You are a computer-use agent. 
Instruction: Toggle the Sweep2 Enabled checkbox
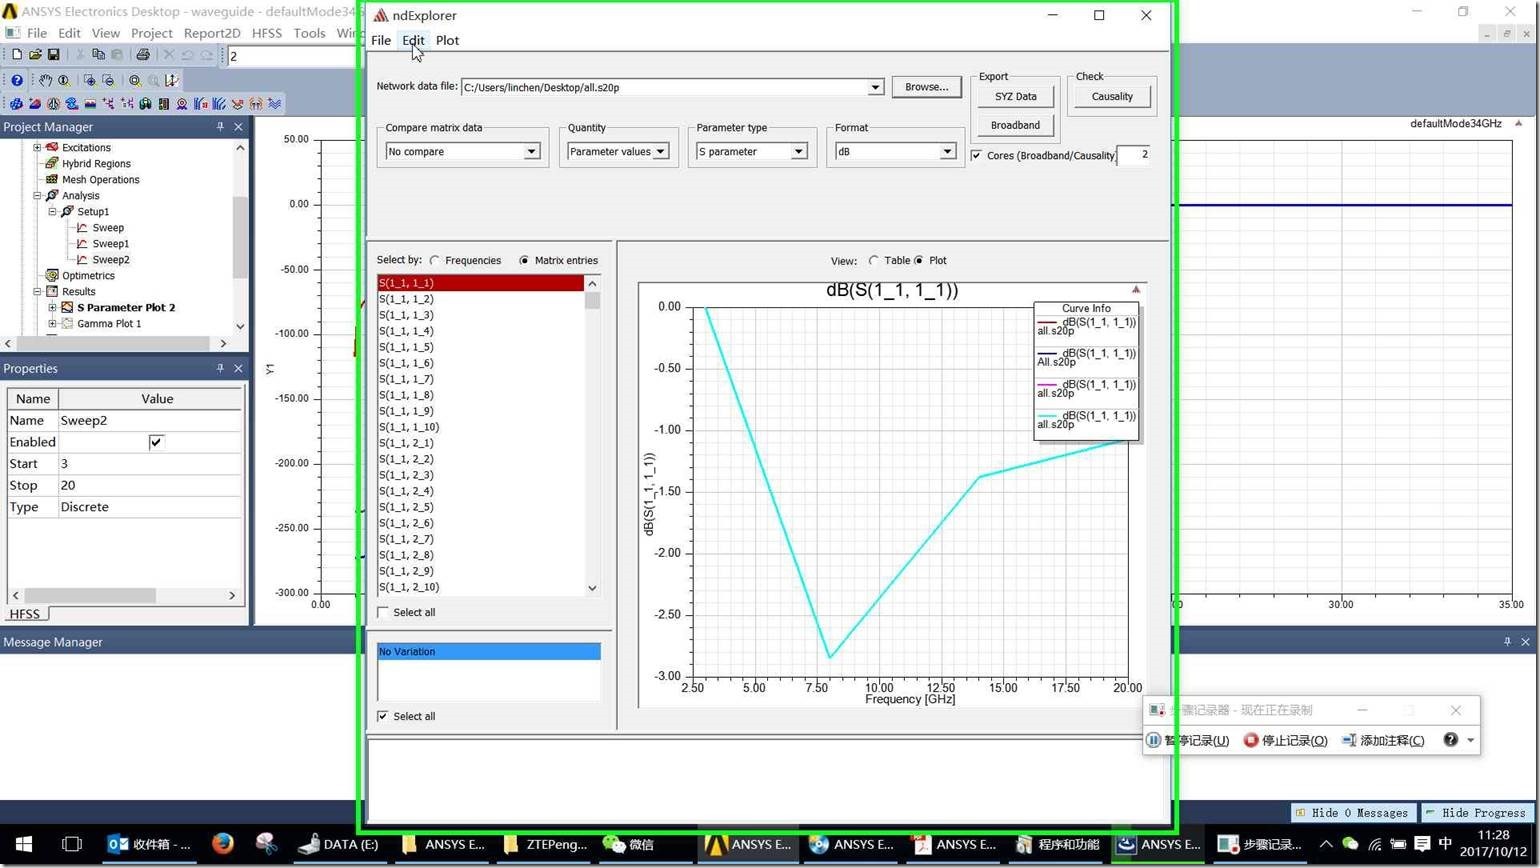156,442
